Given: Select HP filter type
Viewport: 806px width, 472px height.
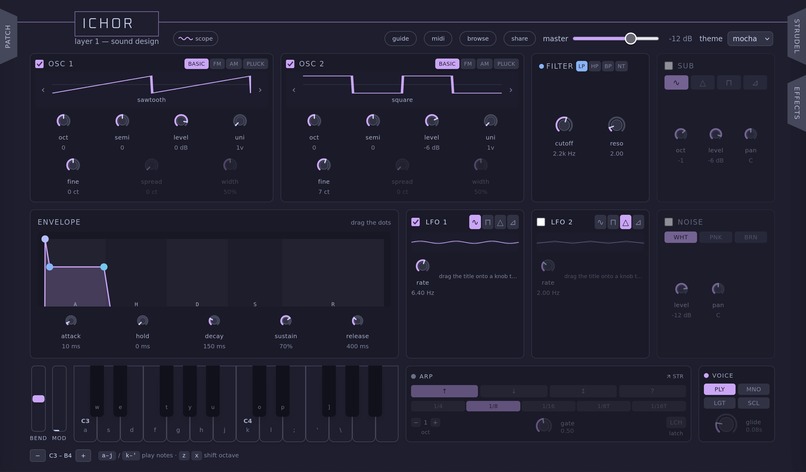Looking at the screenshot, I should 595,66.
